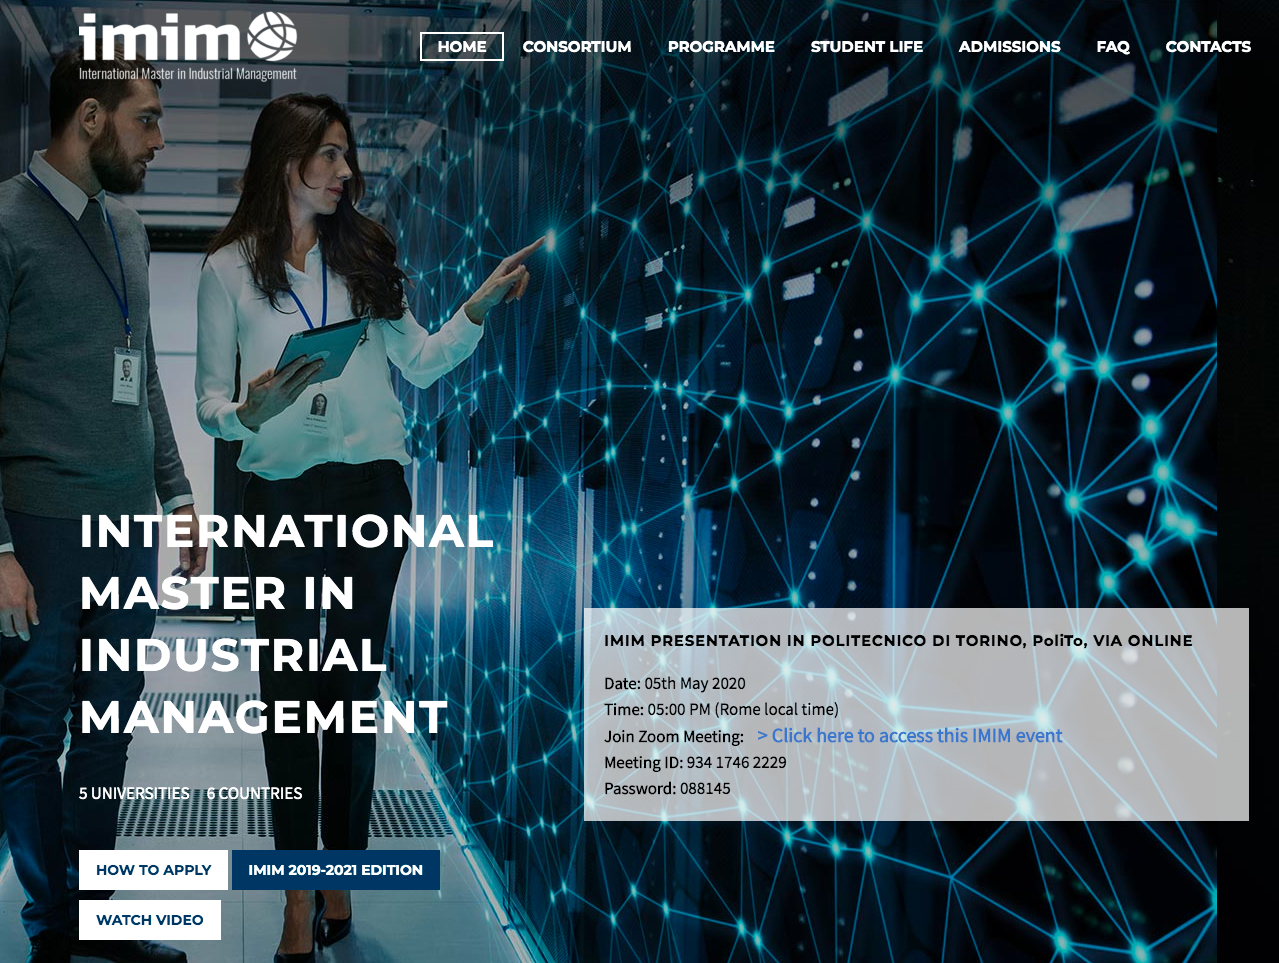Viewport: 1279px width, 963px height.
Task: Open the ADMISSIONS section
Action: click(x=1009, y=46)
